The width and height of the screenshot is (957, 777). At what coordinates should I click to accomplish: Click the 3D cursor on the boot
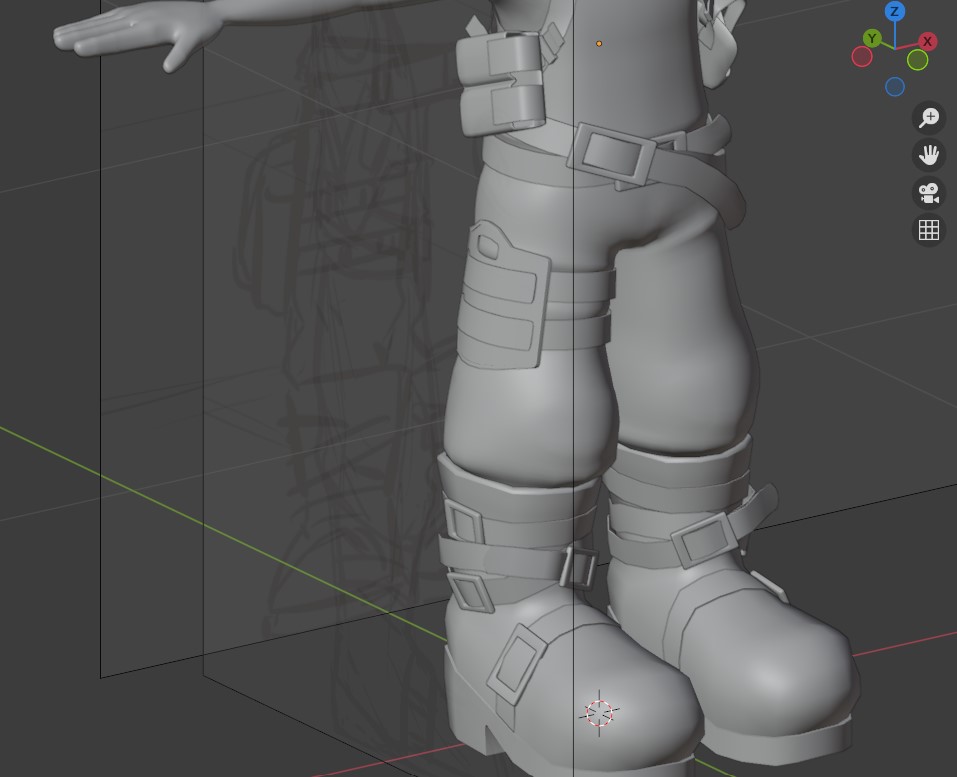[599, 713]
